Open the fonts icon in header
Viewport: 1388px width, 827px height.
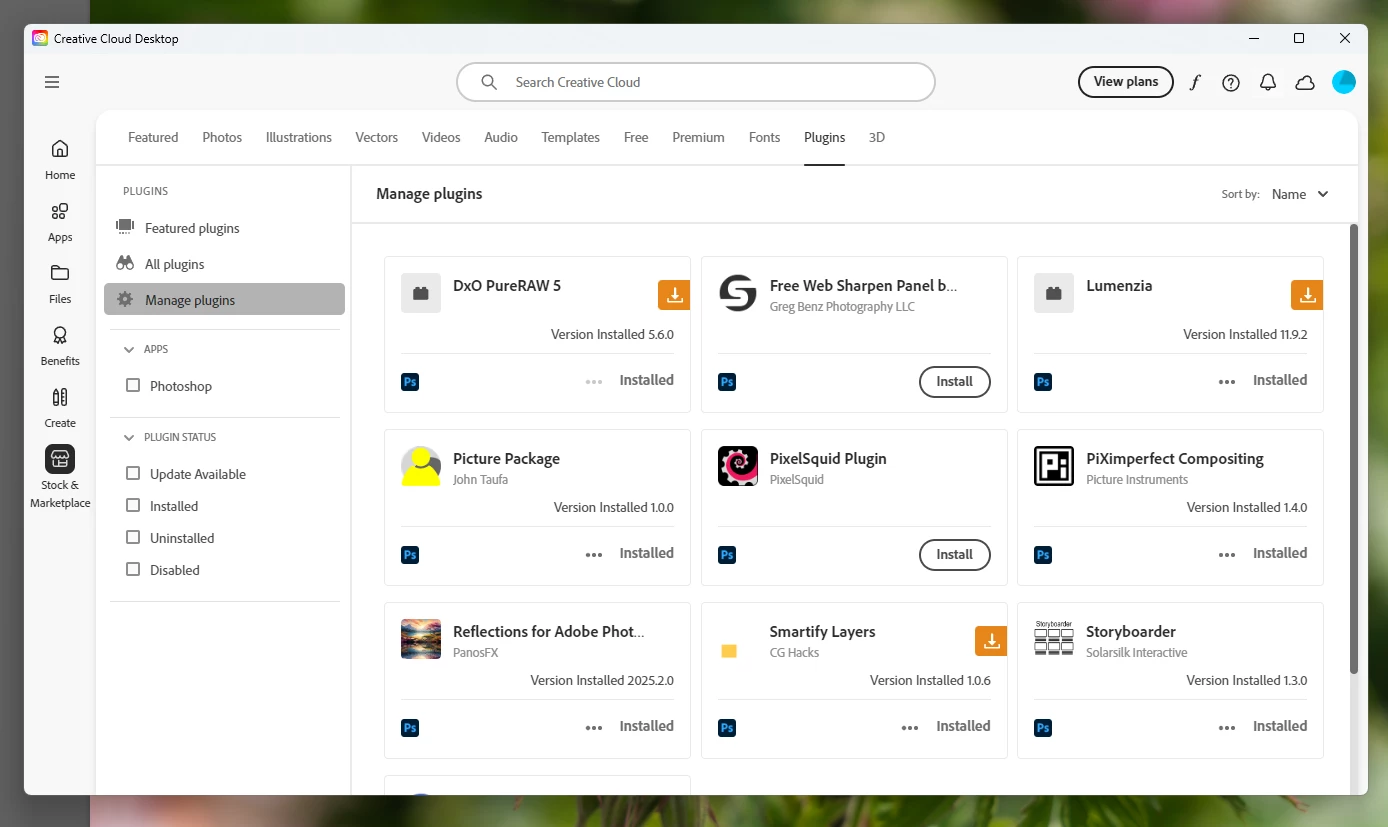point(1194,83)
